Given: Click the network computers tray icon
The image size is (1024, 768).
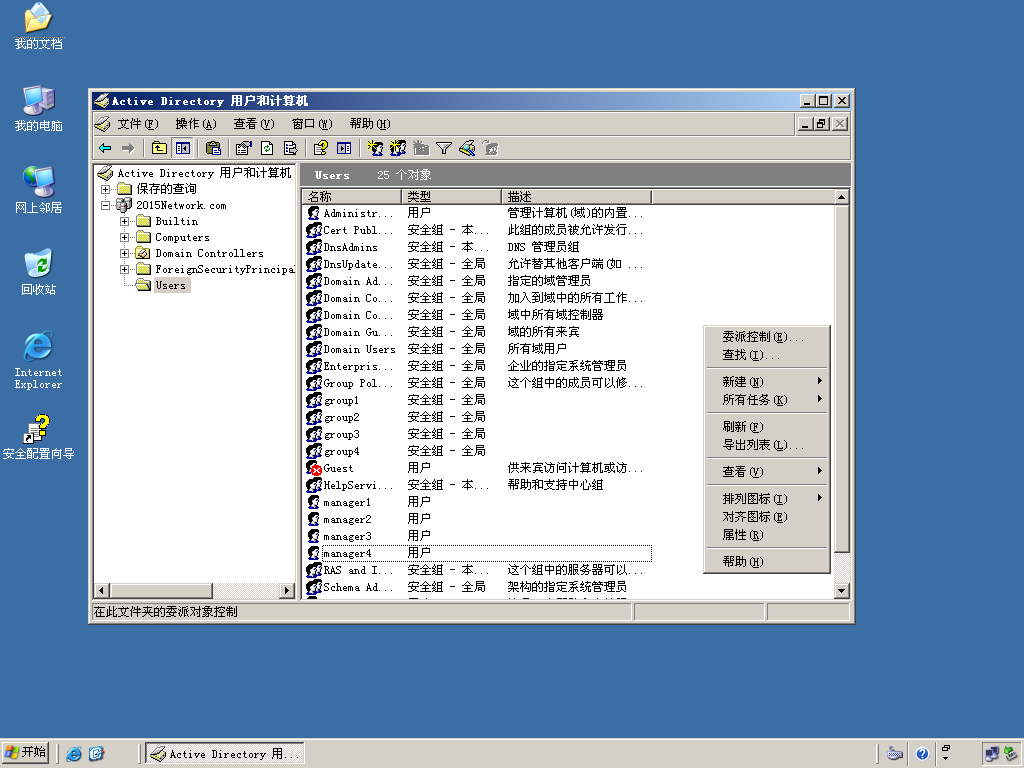Looking at the screenshot, I should point(992,754).
